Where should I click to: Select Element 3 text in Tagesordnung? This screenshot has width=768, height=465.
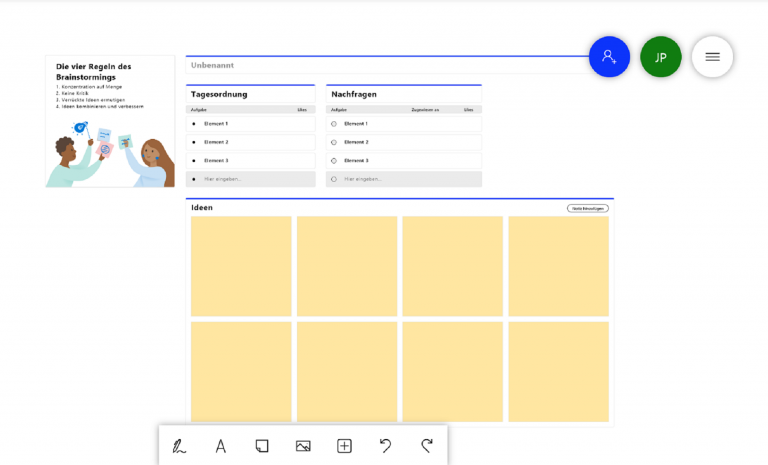[216, 161]
